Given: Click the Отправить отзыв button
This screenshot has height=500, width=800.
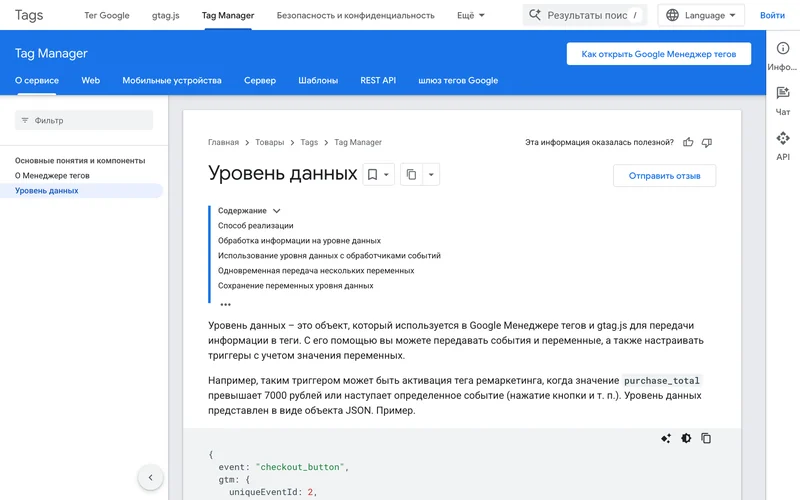Looking at the screenshot, I should point(664,176).
